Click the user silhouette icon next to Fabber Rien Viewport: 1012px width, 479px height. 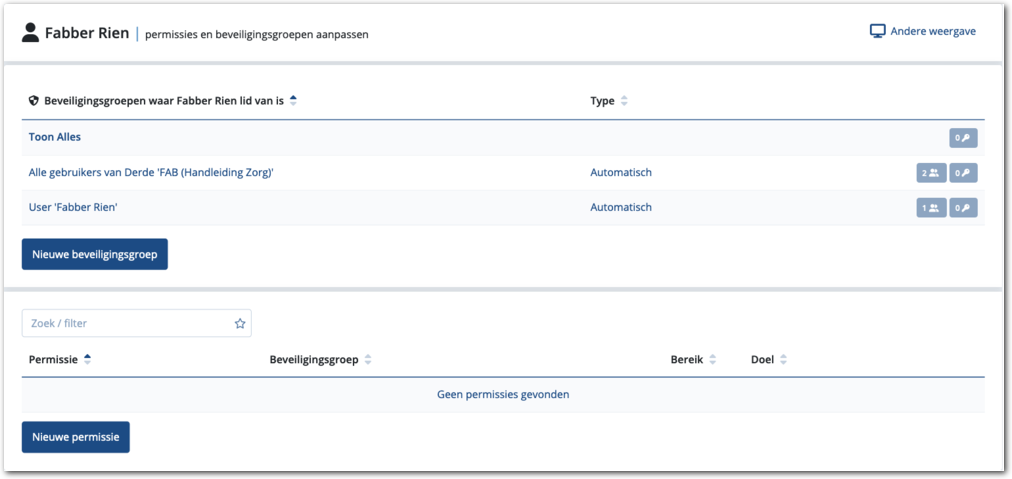pos(31,33)
